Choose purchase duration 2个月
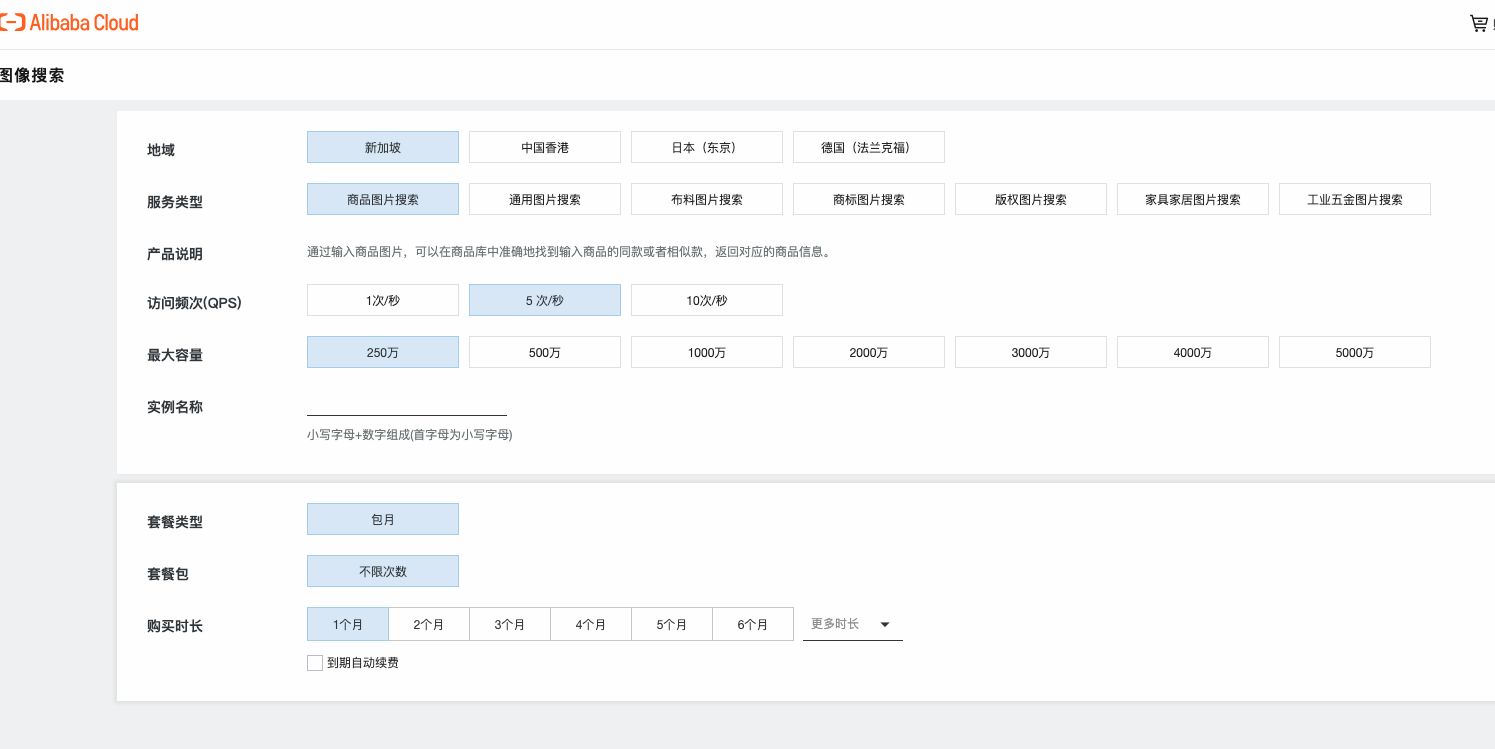Image resolution: width=1495 pixels, height=749 pixels. pyautogui.click(x=429, y=624)
